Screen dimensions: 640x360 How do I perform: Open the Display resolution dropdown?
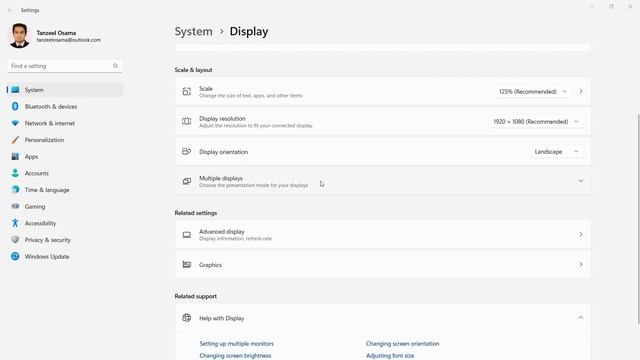coord(535,122)
